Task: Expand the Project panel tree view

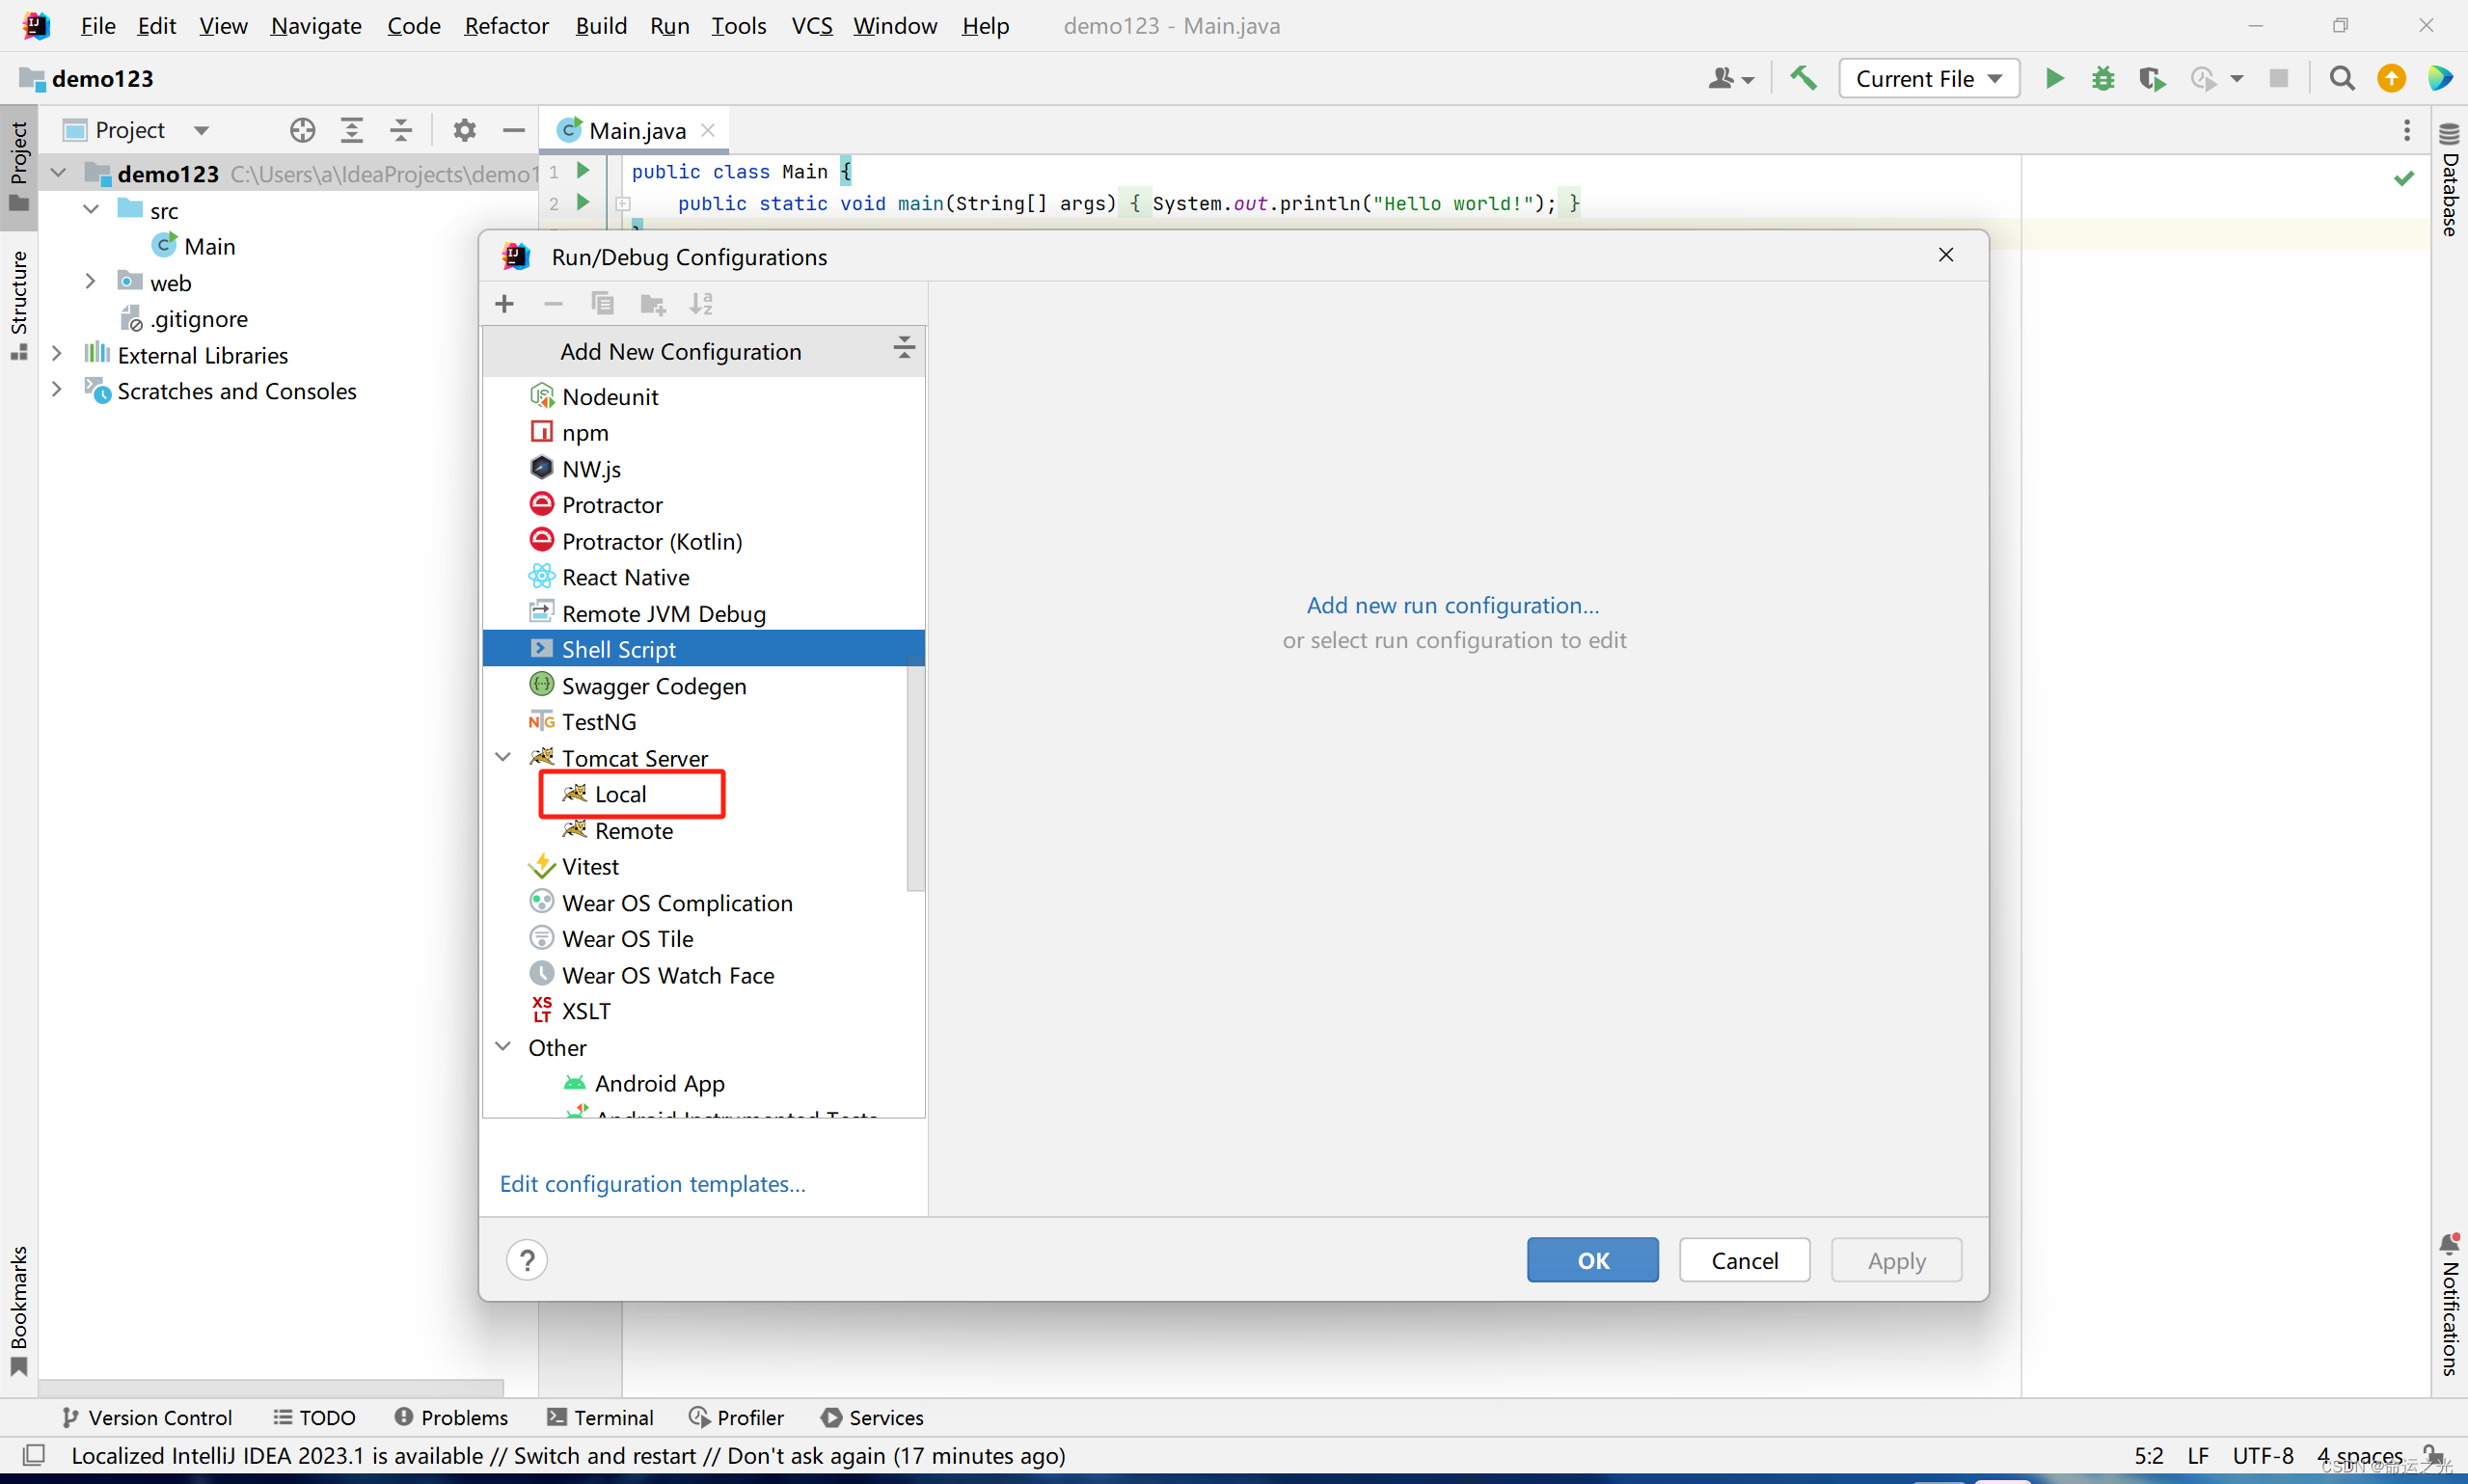Action: 351,128
